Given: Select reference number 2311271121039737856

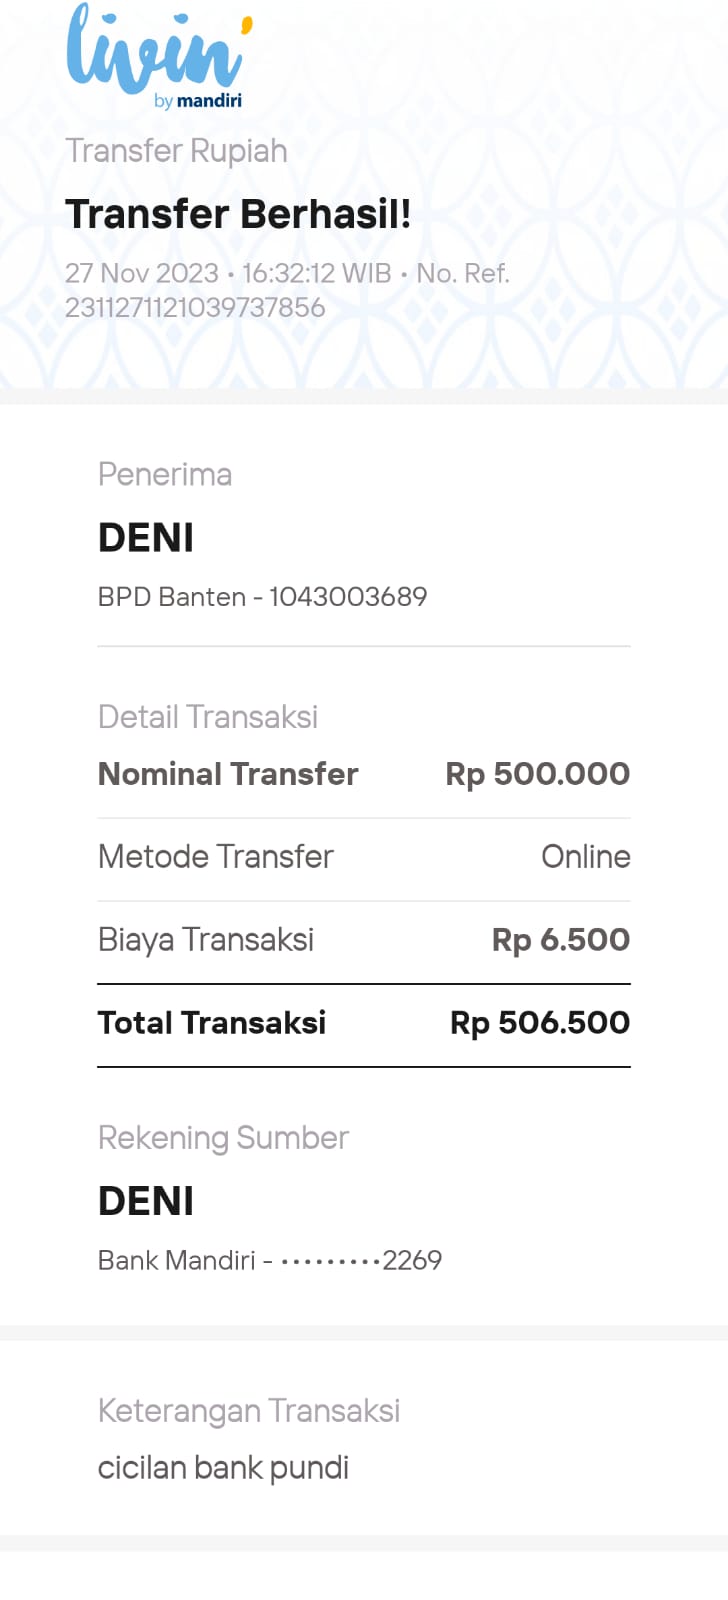Looking at the screenshot, I should point(195,307).
